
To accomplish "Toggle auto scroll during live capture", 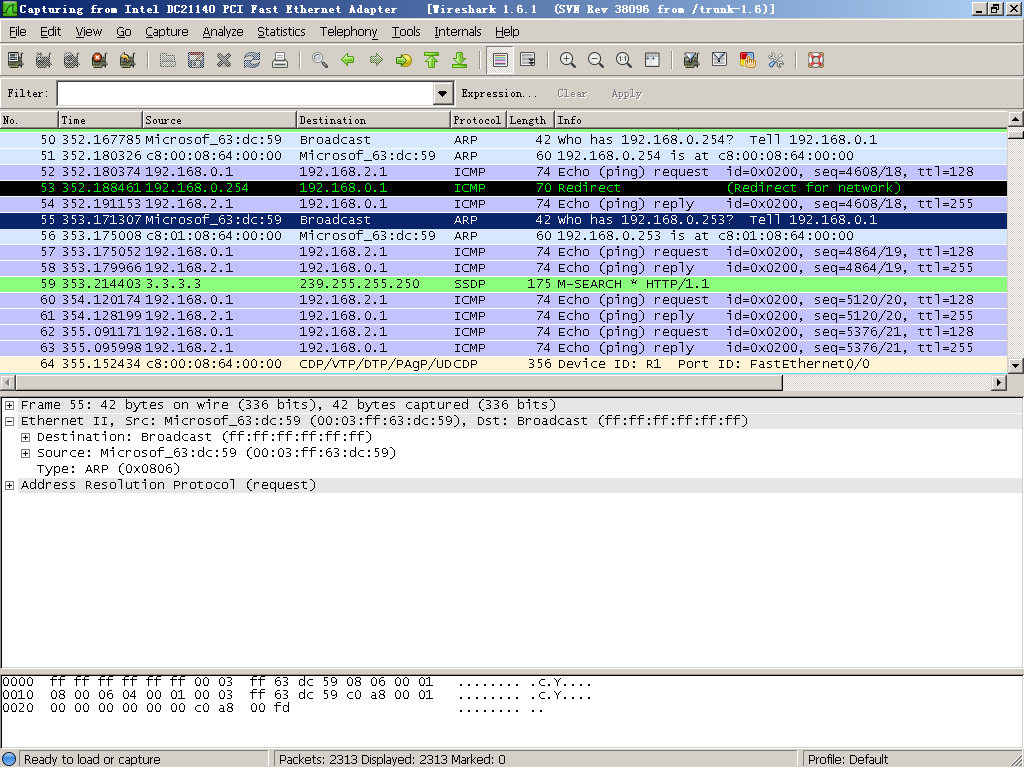I will [528, 60].
